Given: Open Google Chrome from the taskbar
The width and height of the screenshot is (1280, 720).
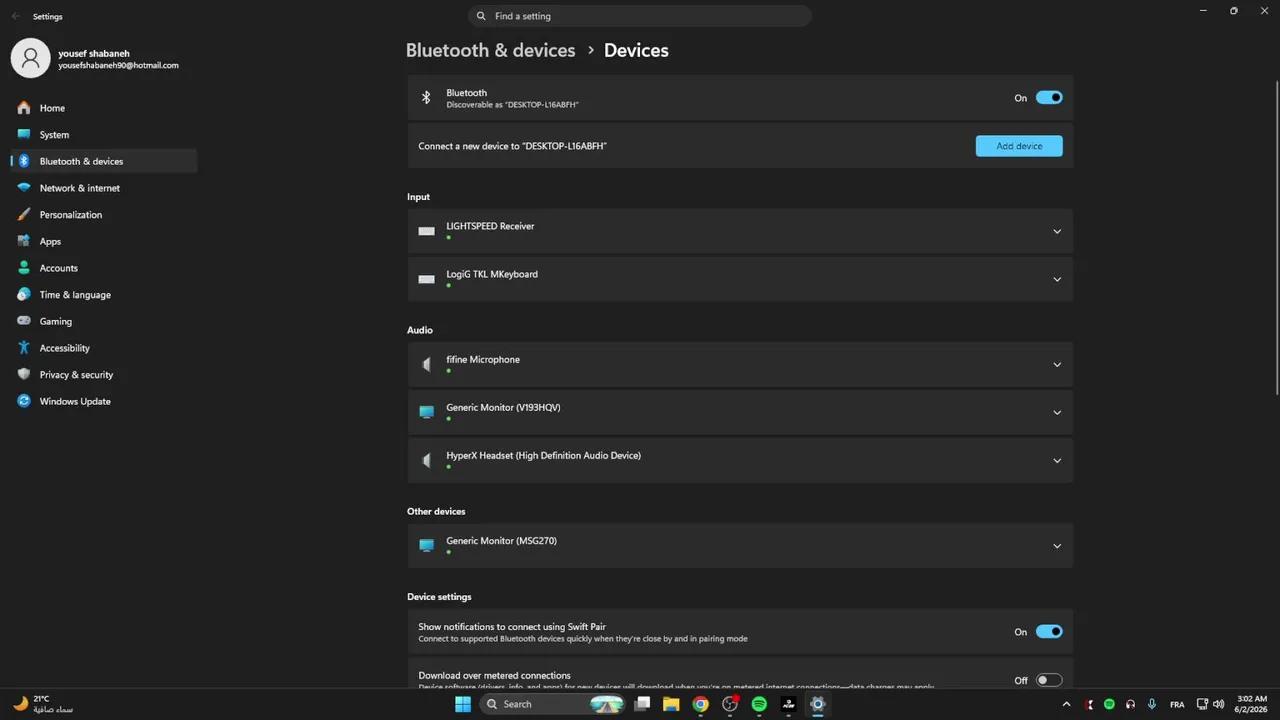Looking at the screenshot, I should [x=701, y=704].
